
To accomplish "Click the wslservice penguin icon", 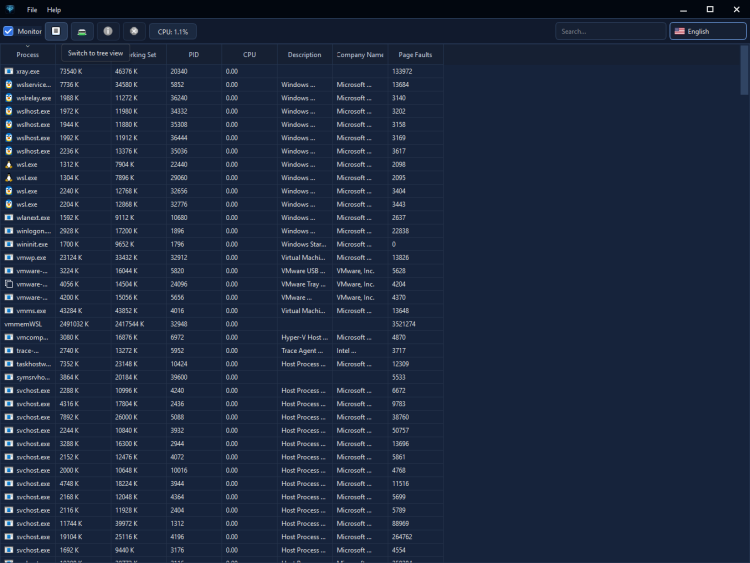I will pos(9,85).
